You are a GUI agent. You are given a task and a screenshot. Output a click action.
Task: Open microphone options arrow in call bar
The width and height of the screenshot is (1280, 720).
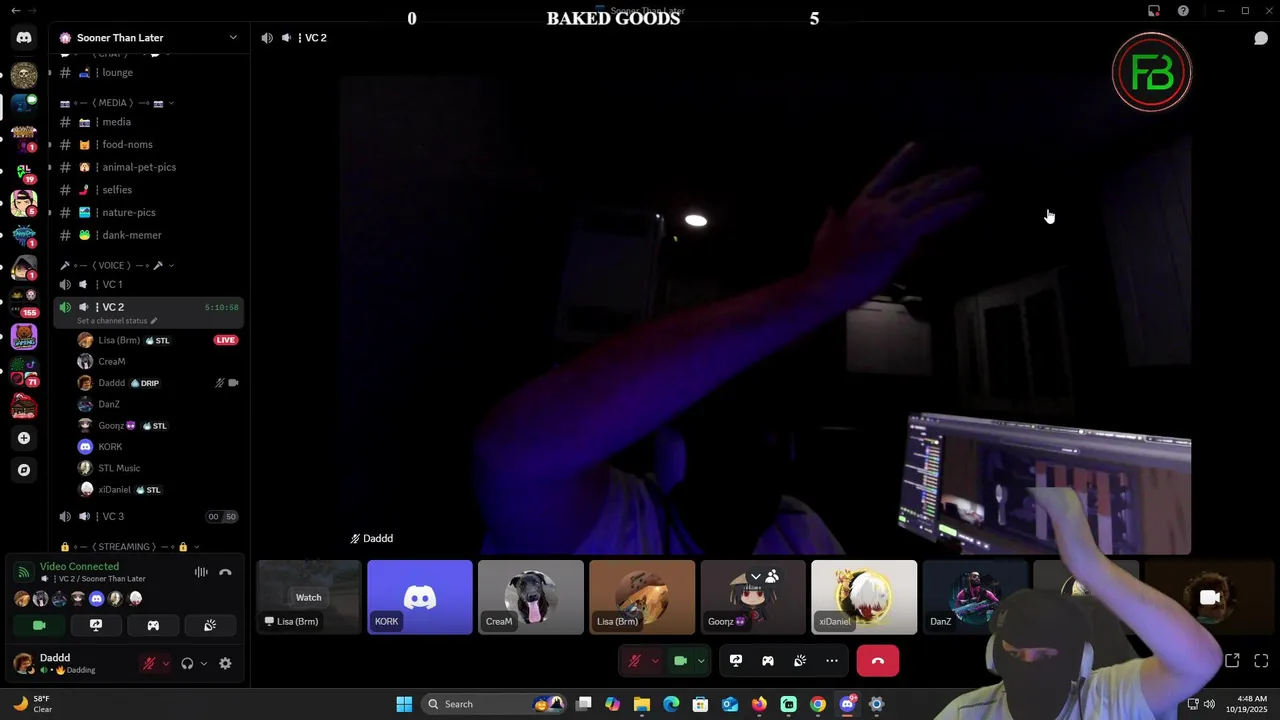click(655, 661)
